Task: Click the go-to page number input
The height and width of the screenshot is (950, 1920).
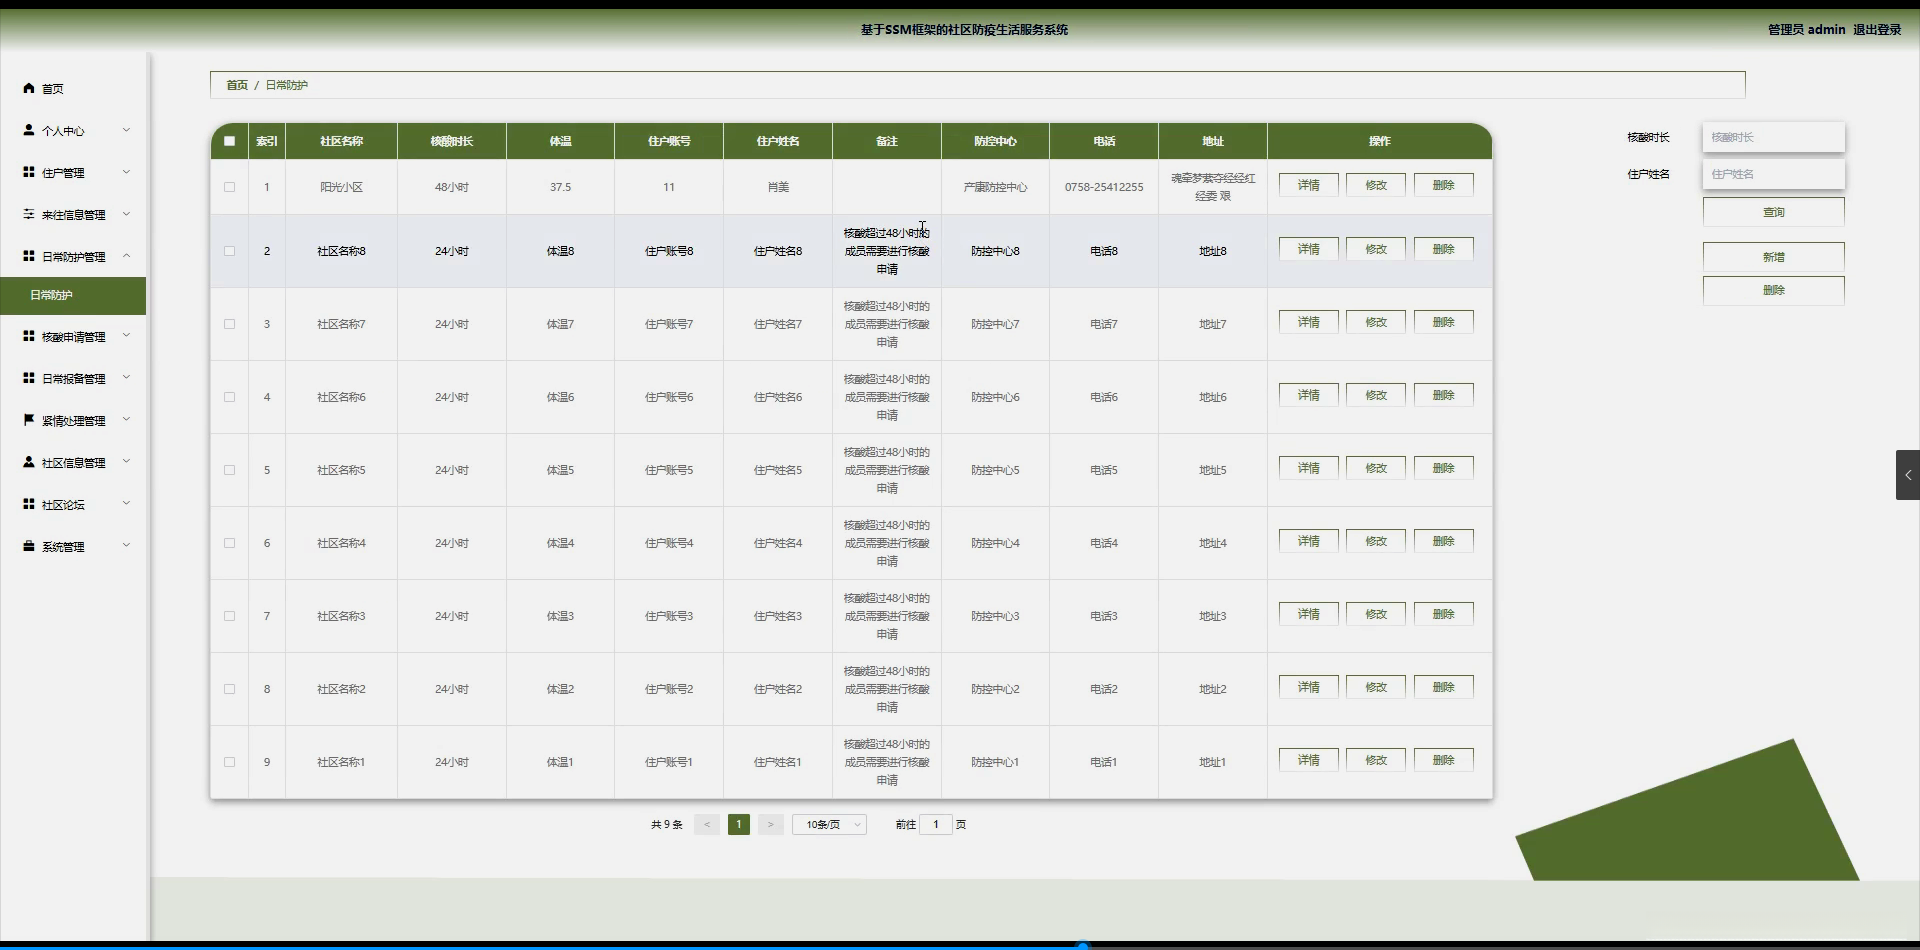Action: coord(936,825)
